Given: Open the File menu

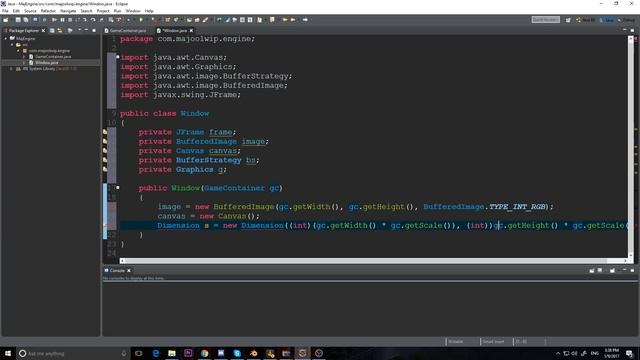Looking at the screenshot, I should [x=5, y=11].
